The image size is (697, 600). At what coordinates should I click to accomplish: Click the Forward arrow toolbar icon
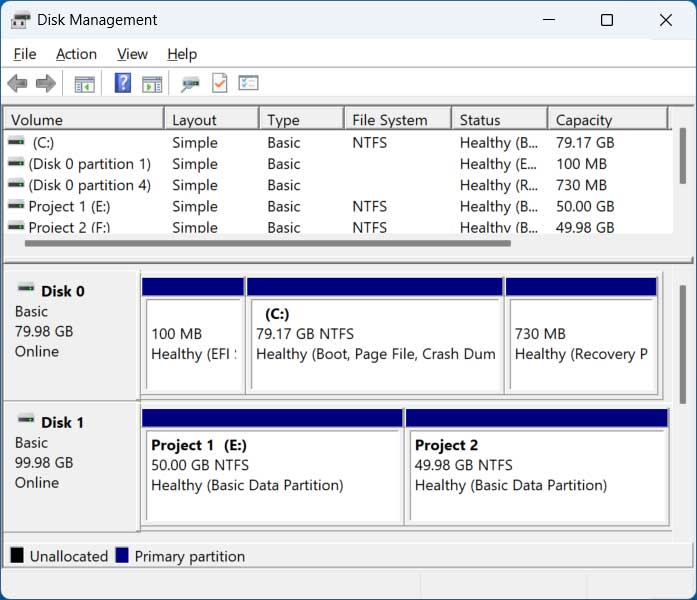click(46, 83)
